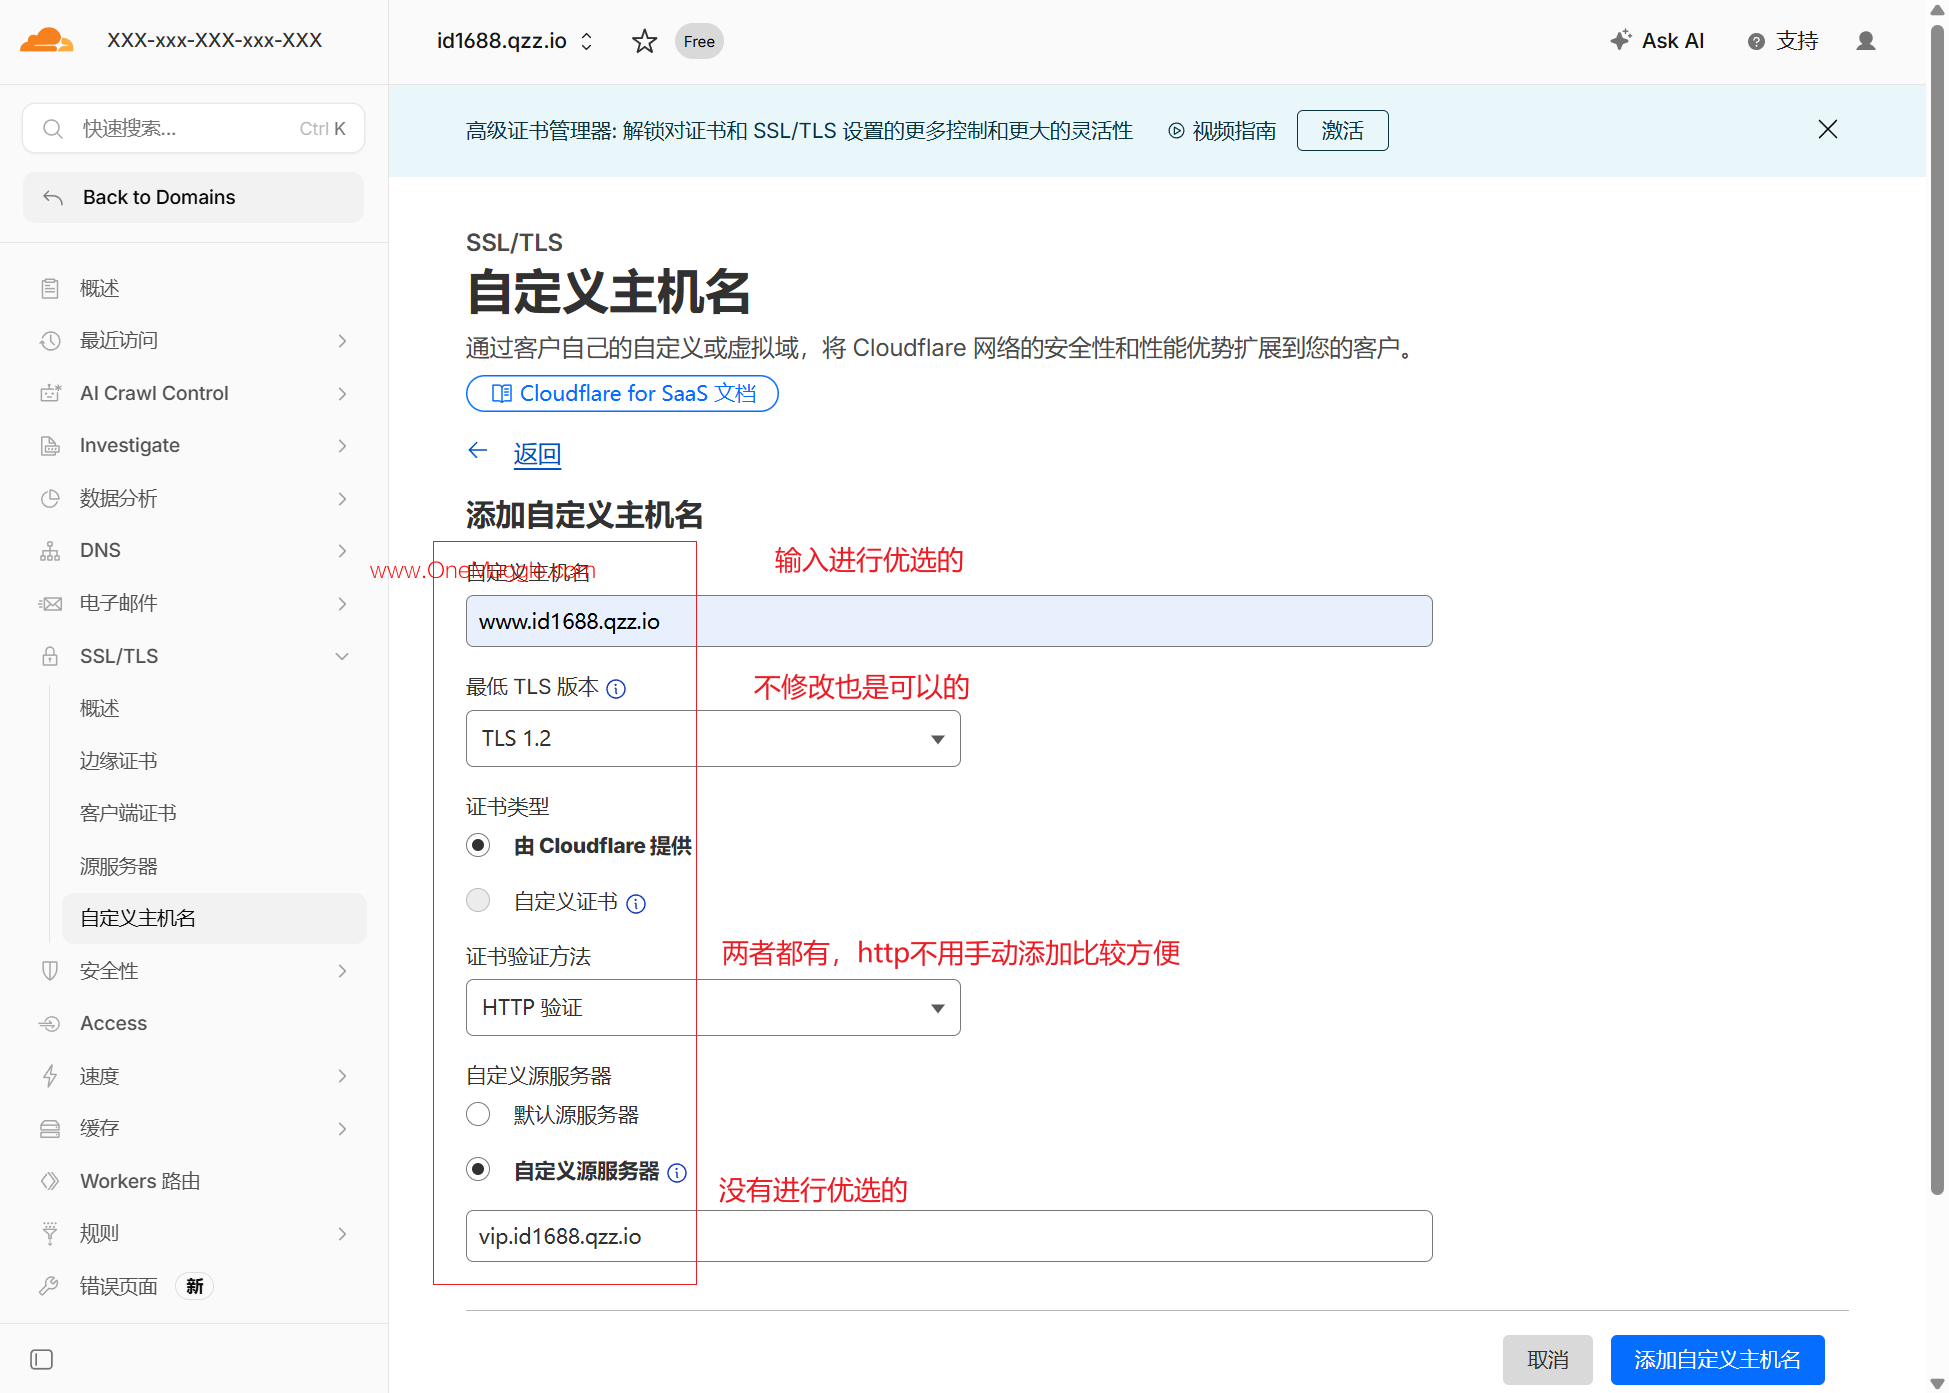Choose the 默认源服务器 radio option
Image resolution: width=1949 pixels, height=1393 pixels.
pos(478,1114)
